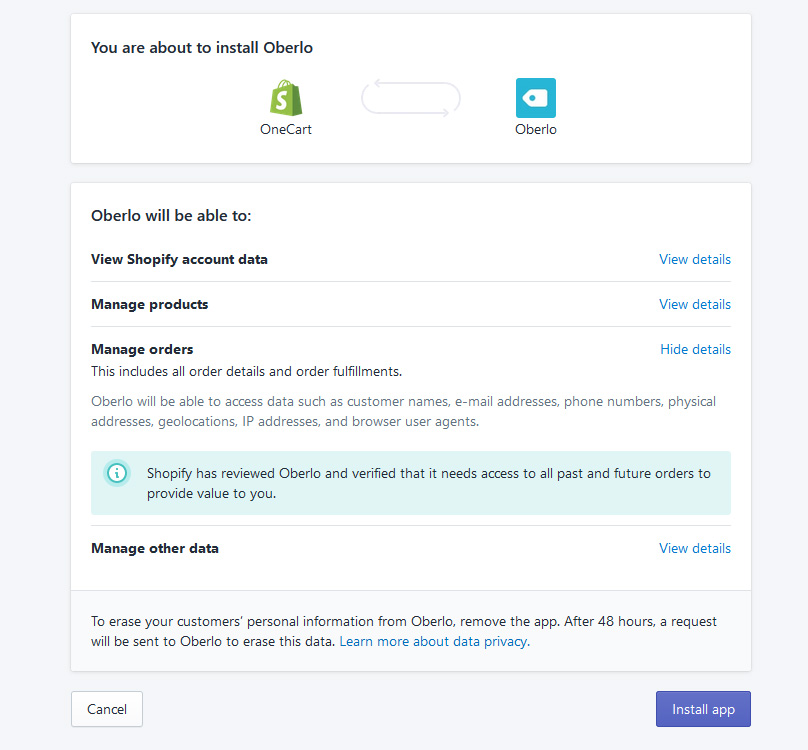Viewport: 808px width, 750px height.
Task: Click the Shopify has reviewed Oberlo notice text
Action: [x=428, y=482]
